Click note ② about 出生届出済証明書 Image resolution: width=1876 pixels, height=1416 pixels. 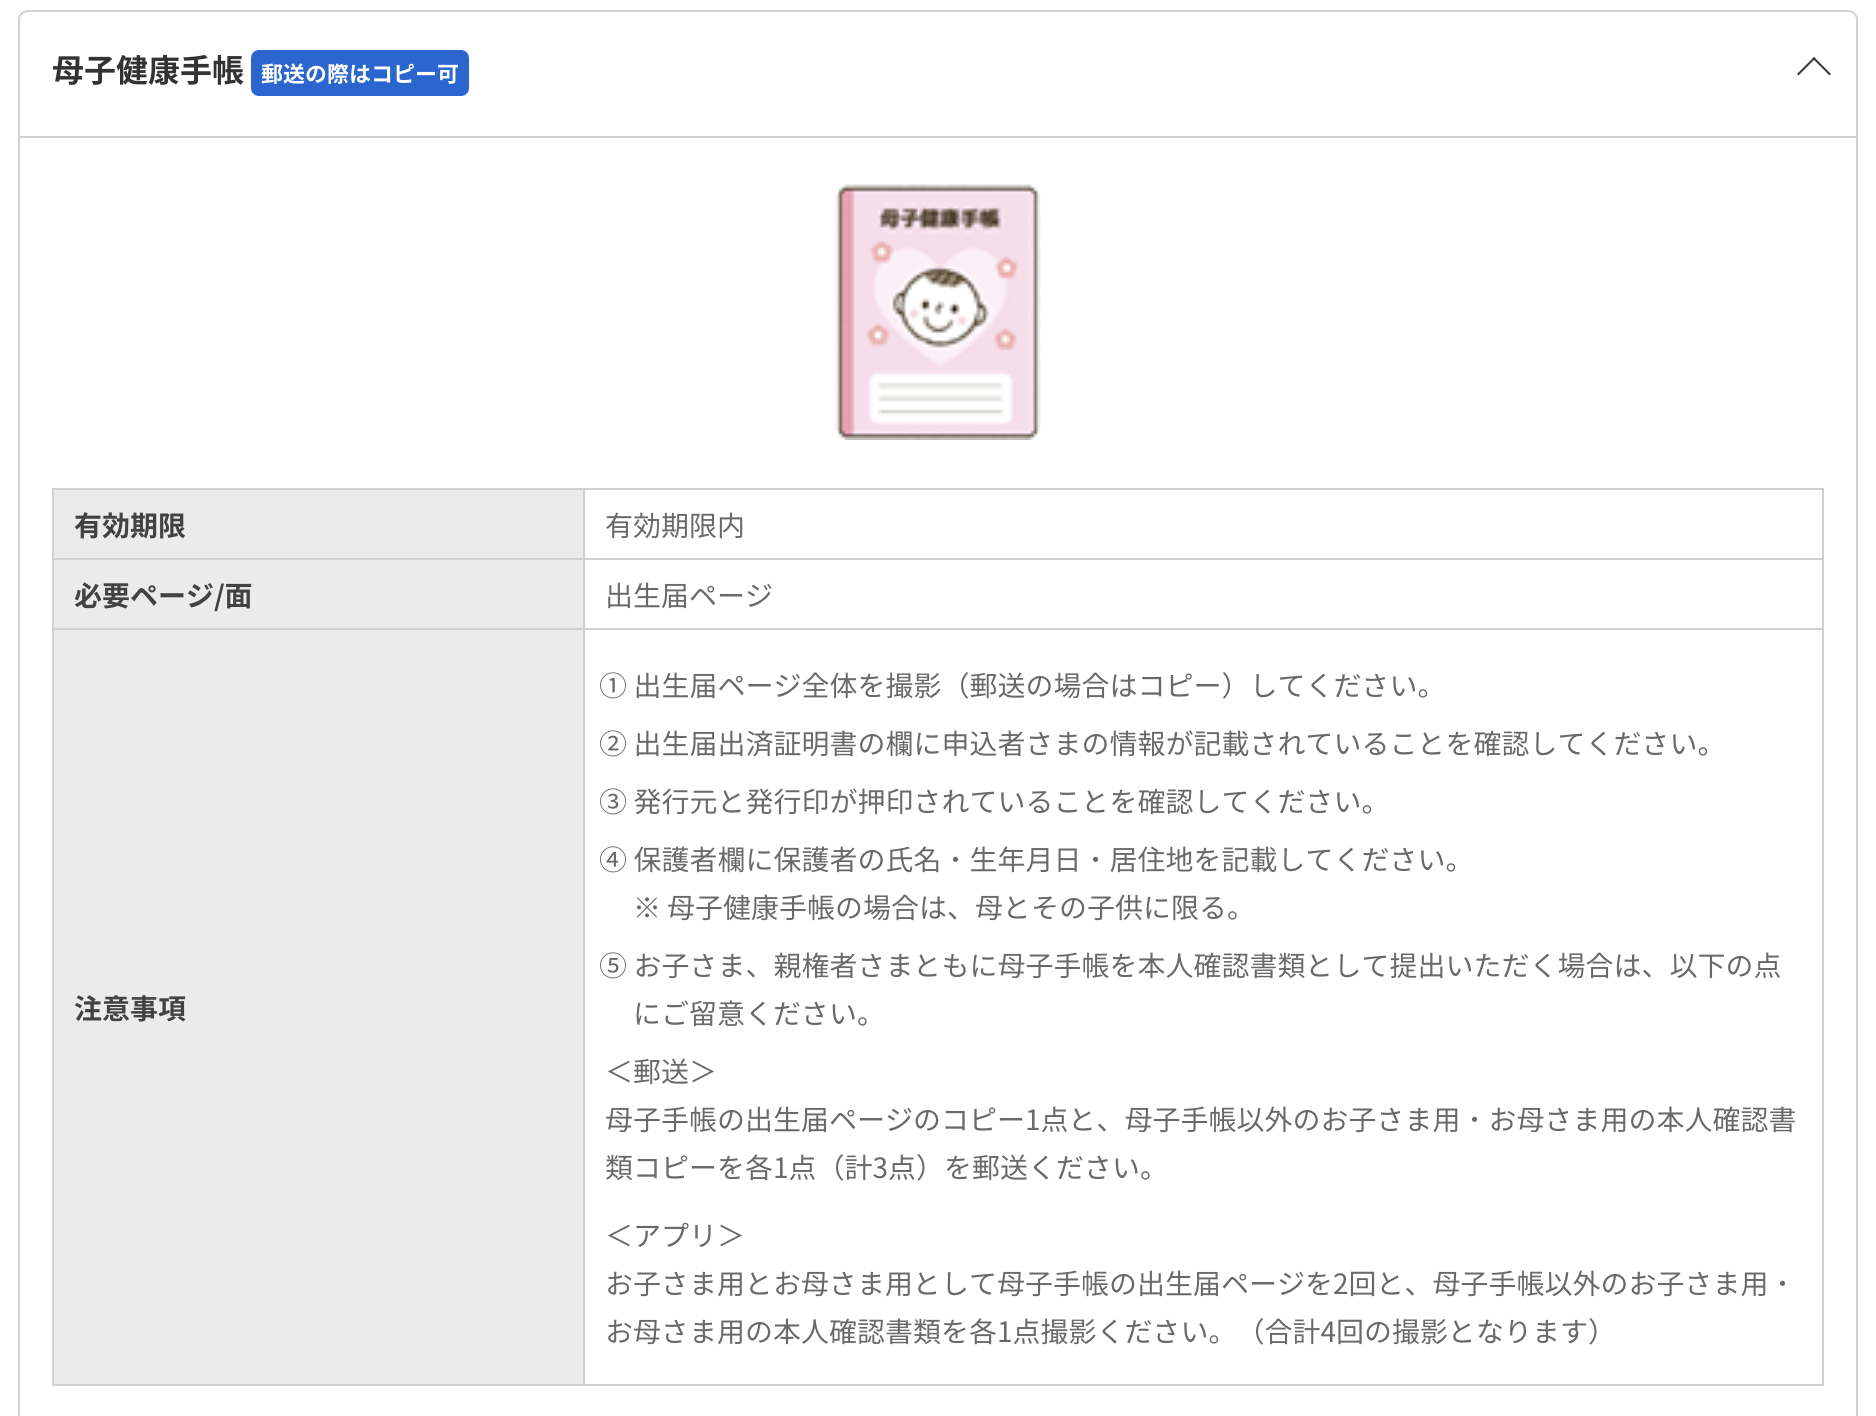pos(1158,744)
